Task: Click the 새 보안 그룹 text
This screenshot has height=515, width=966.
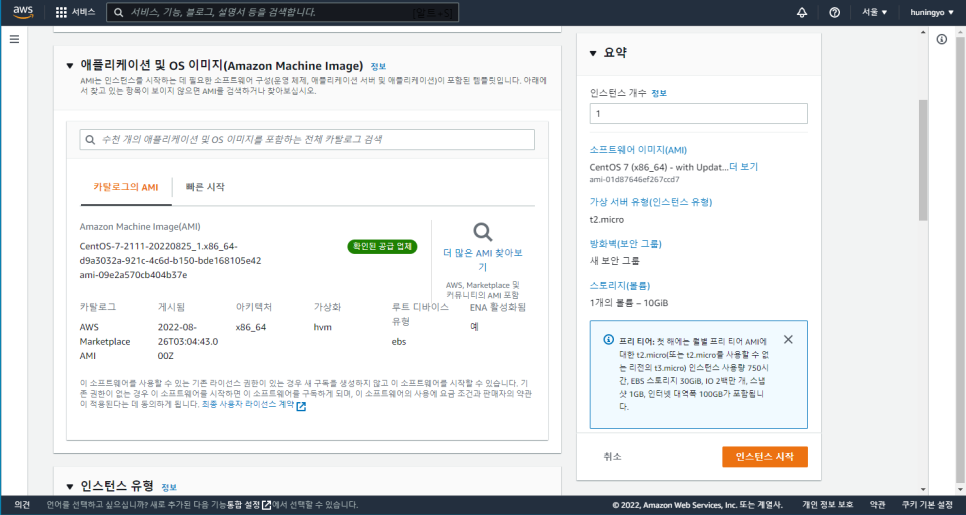Action: [615, 261]
